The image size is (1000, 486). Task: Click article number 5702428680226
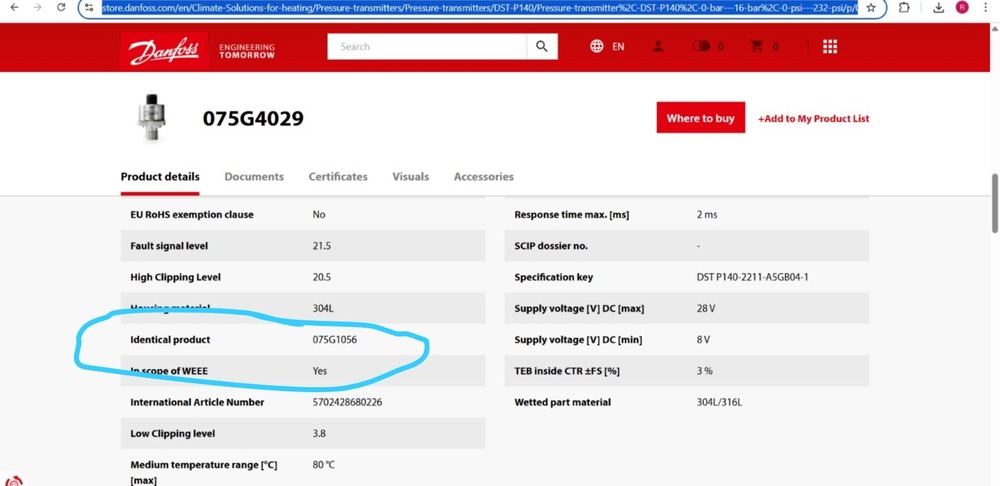click(x=347, y=402)
